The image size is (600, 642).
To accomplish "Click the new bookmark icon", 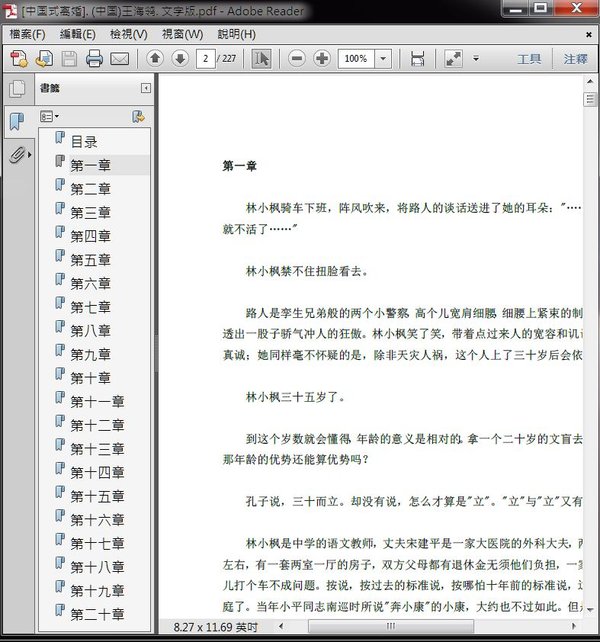I will point(138,117).
